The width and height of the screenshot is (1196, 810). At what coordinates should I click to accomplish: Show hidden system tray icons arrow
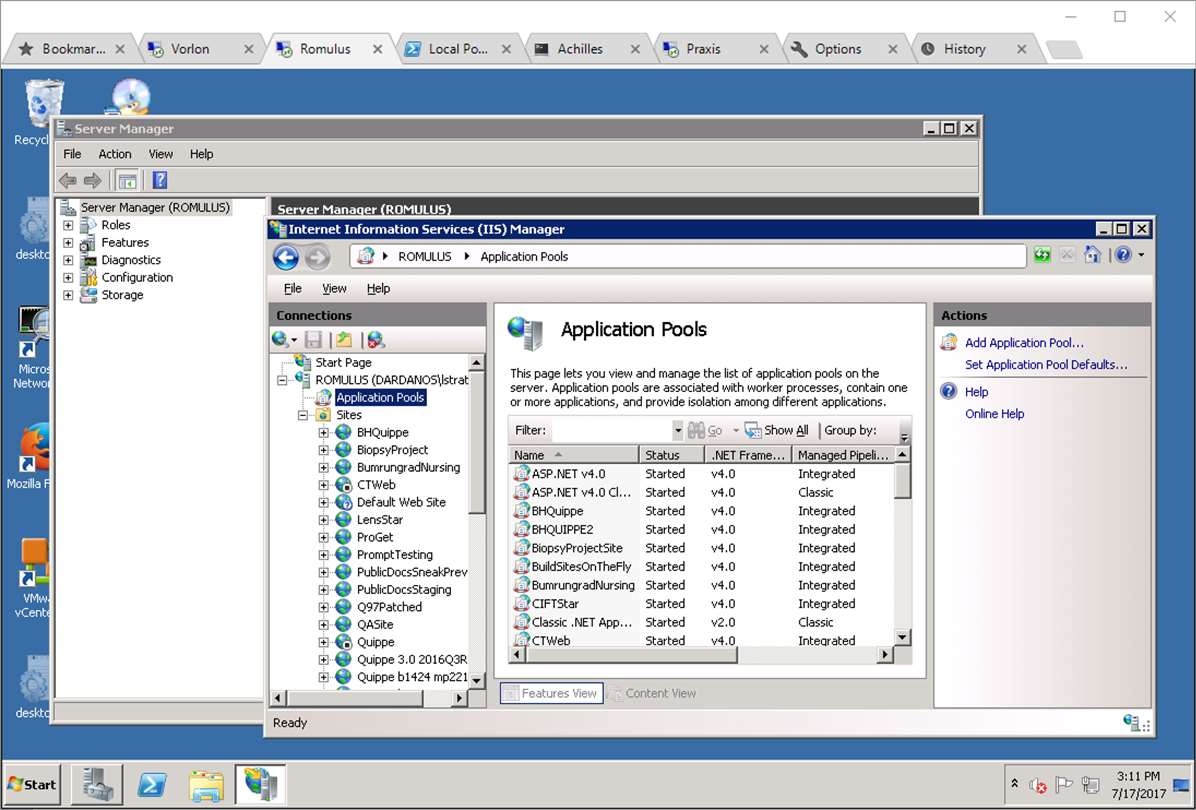pos(1014,783)
